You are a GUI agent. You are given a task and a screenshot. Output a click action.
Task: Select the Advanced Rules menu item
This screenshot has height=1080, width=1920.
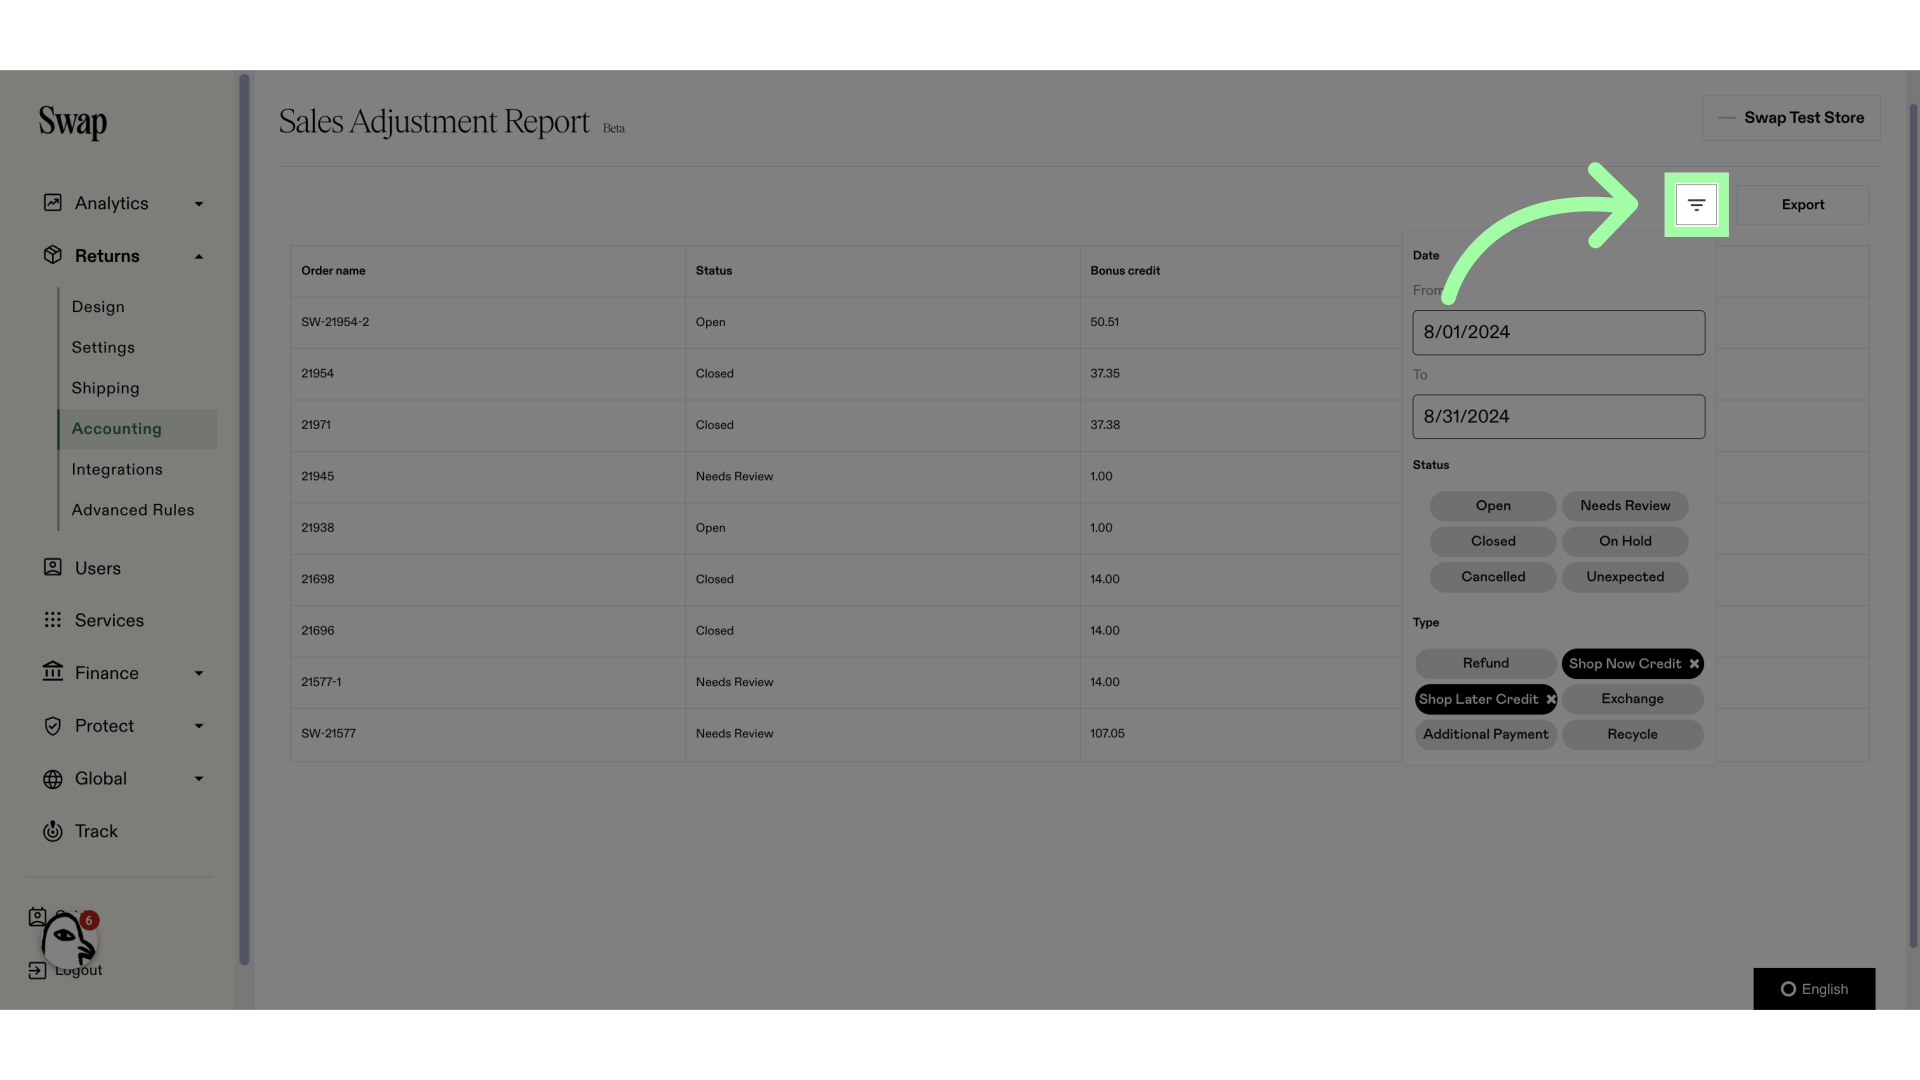[x=133, y=510]
